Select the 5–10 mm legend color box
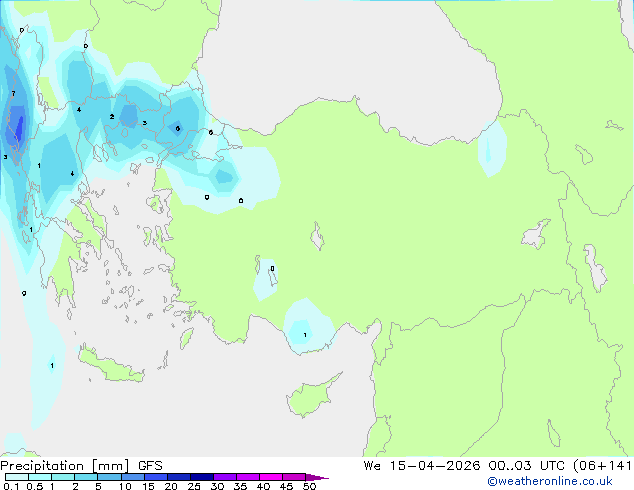This screenshot has height=490, width=634. (x=110, y=477)
